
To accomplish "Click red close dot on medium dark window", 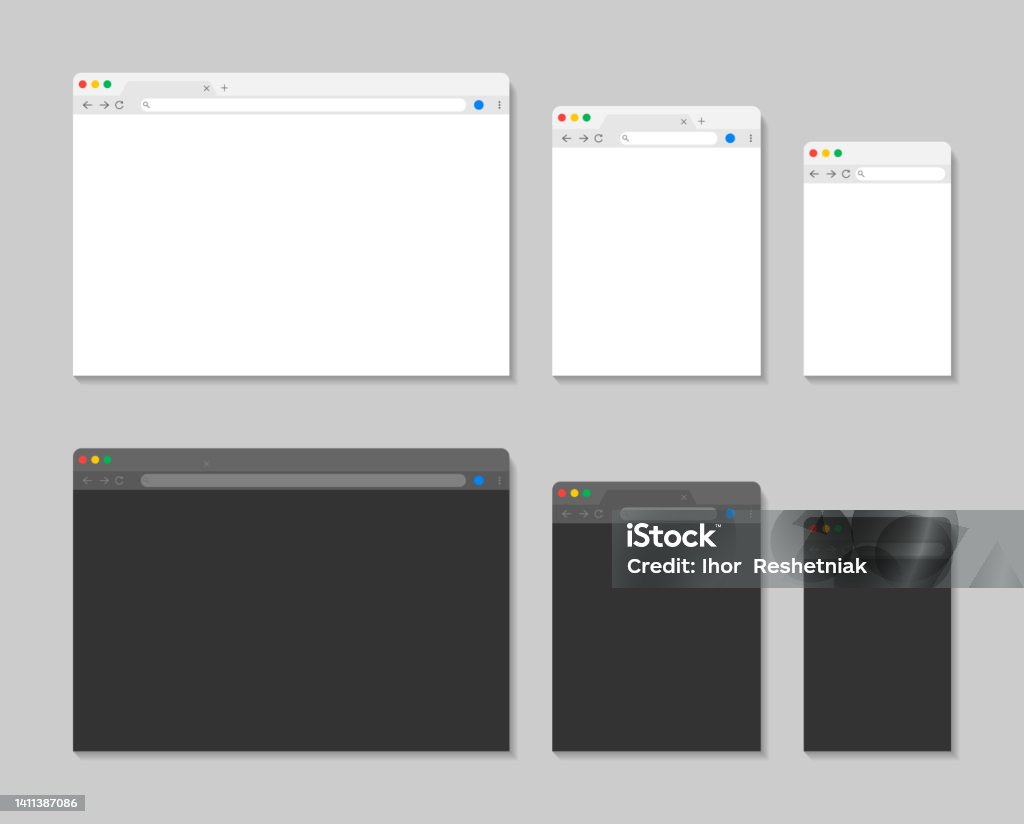I will tap(562, 493).
